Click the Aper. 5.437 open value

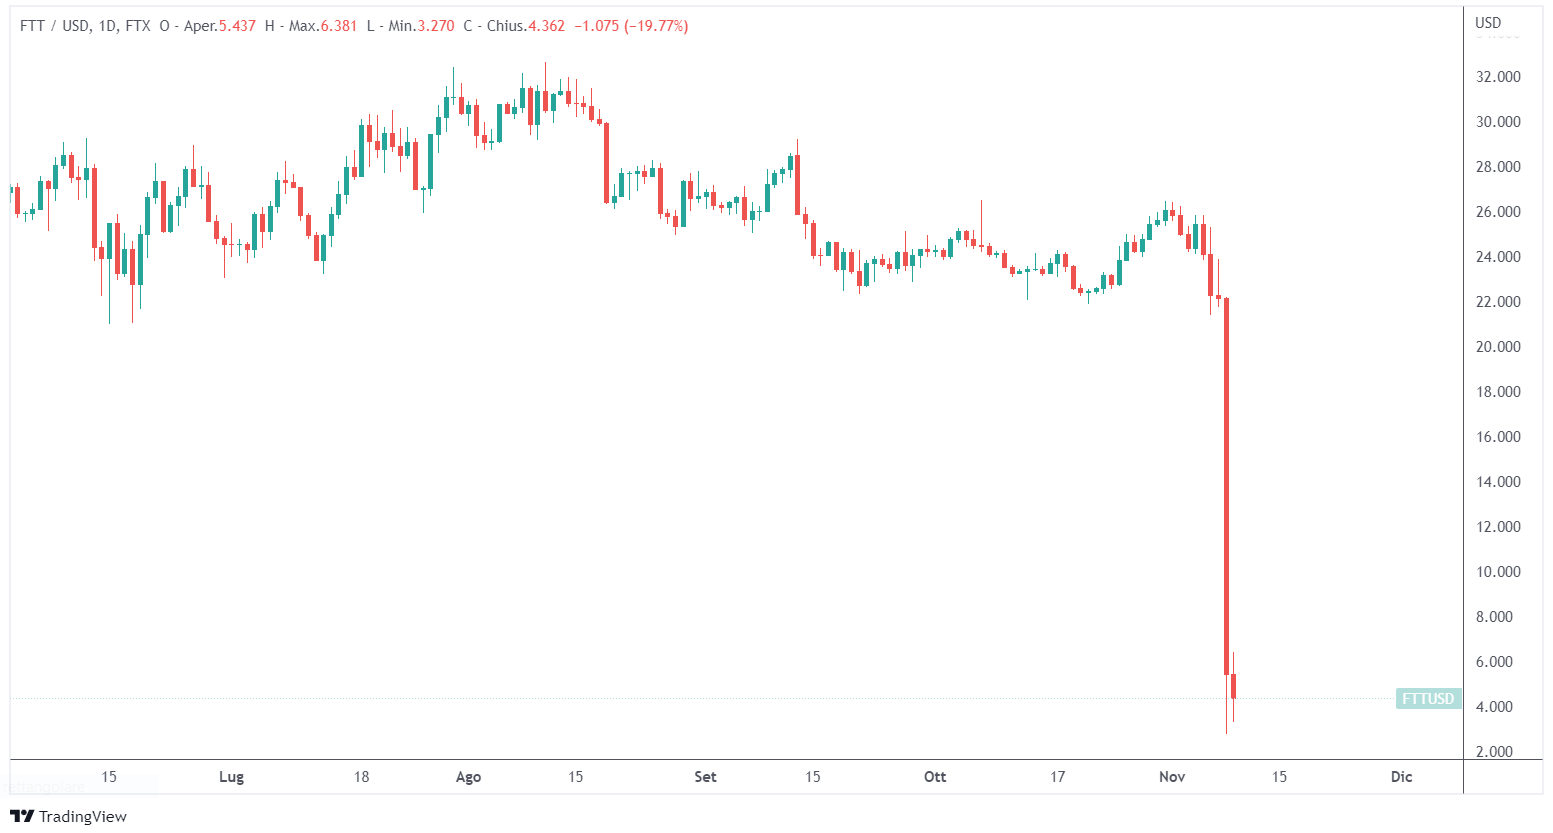220,26
